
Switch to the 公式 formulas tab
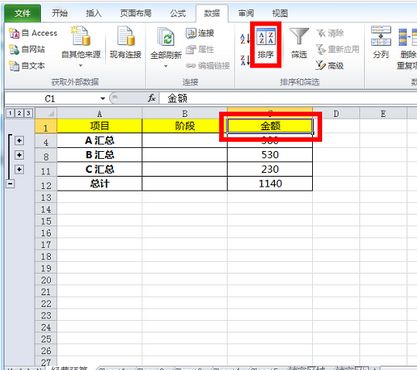click(178, 13)
